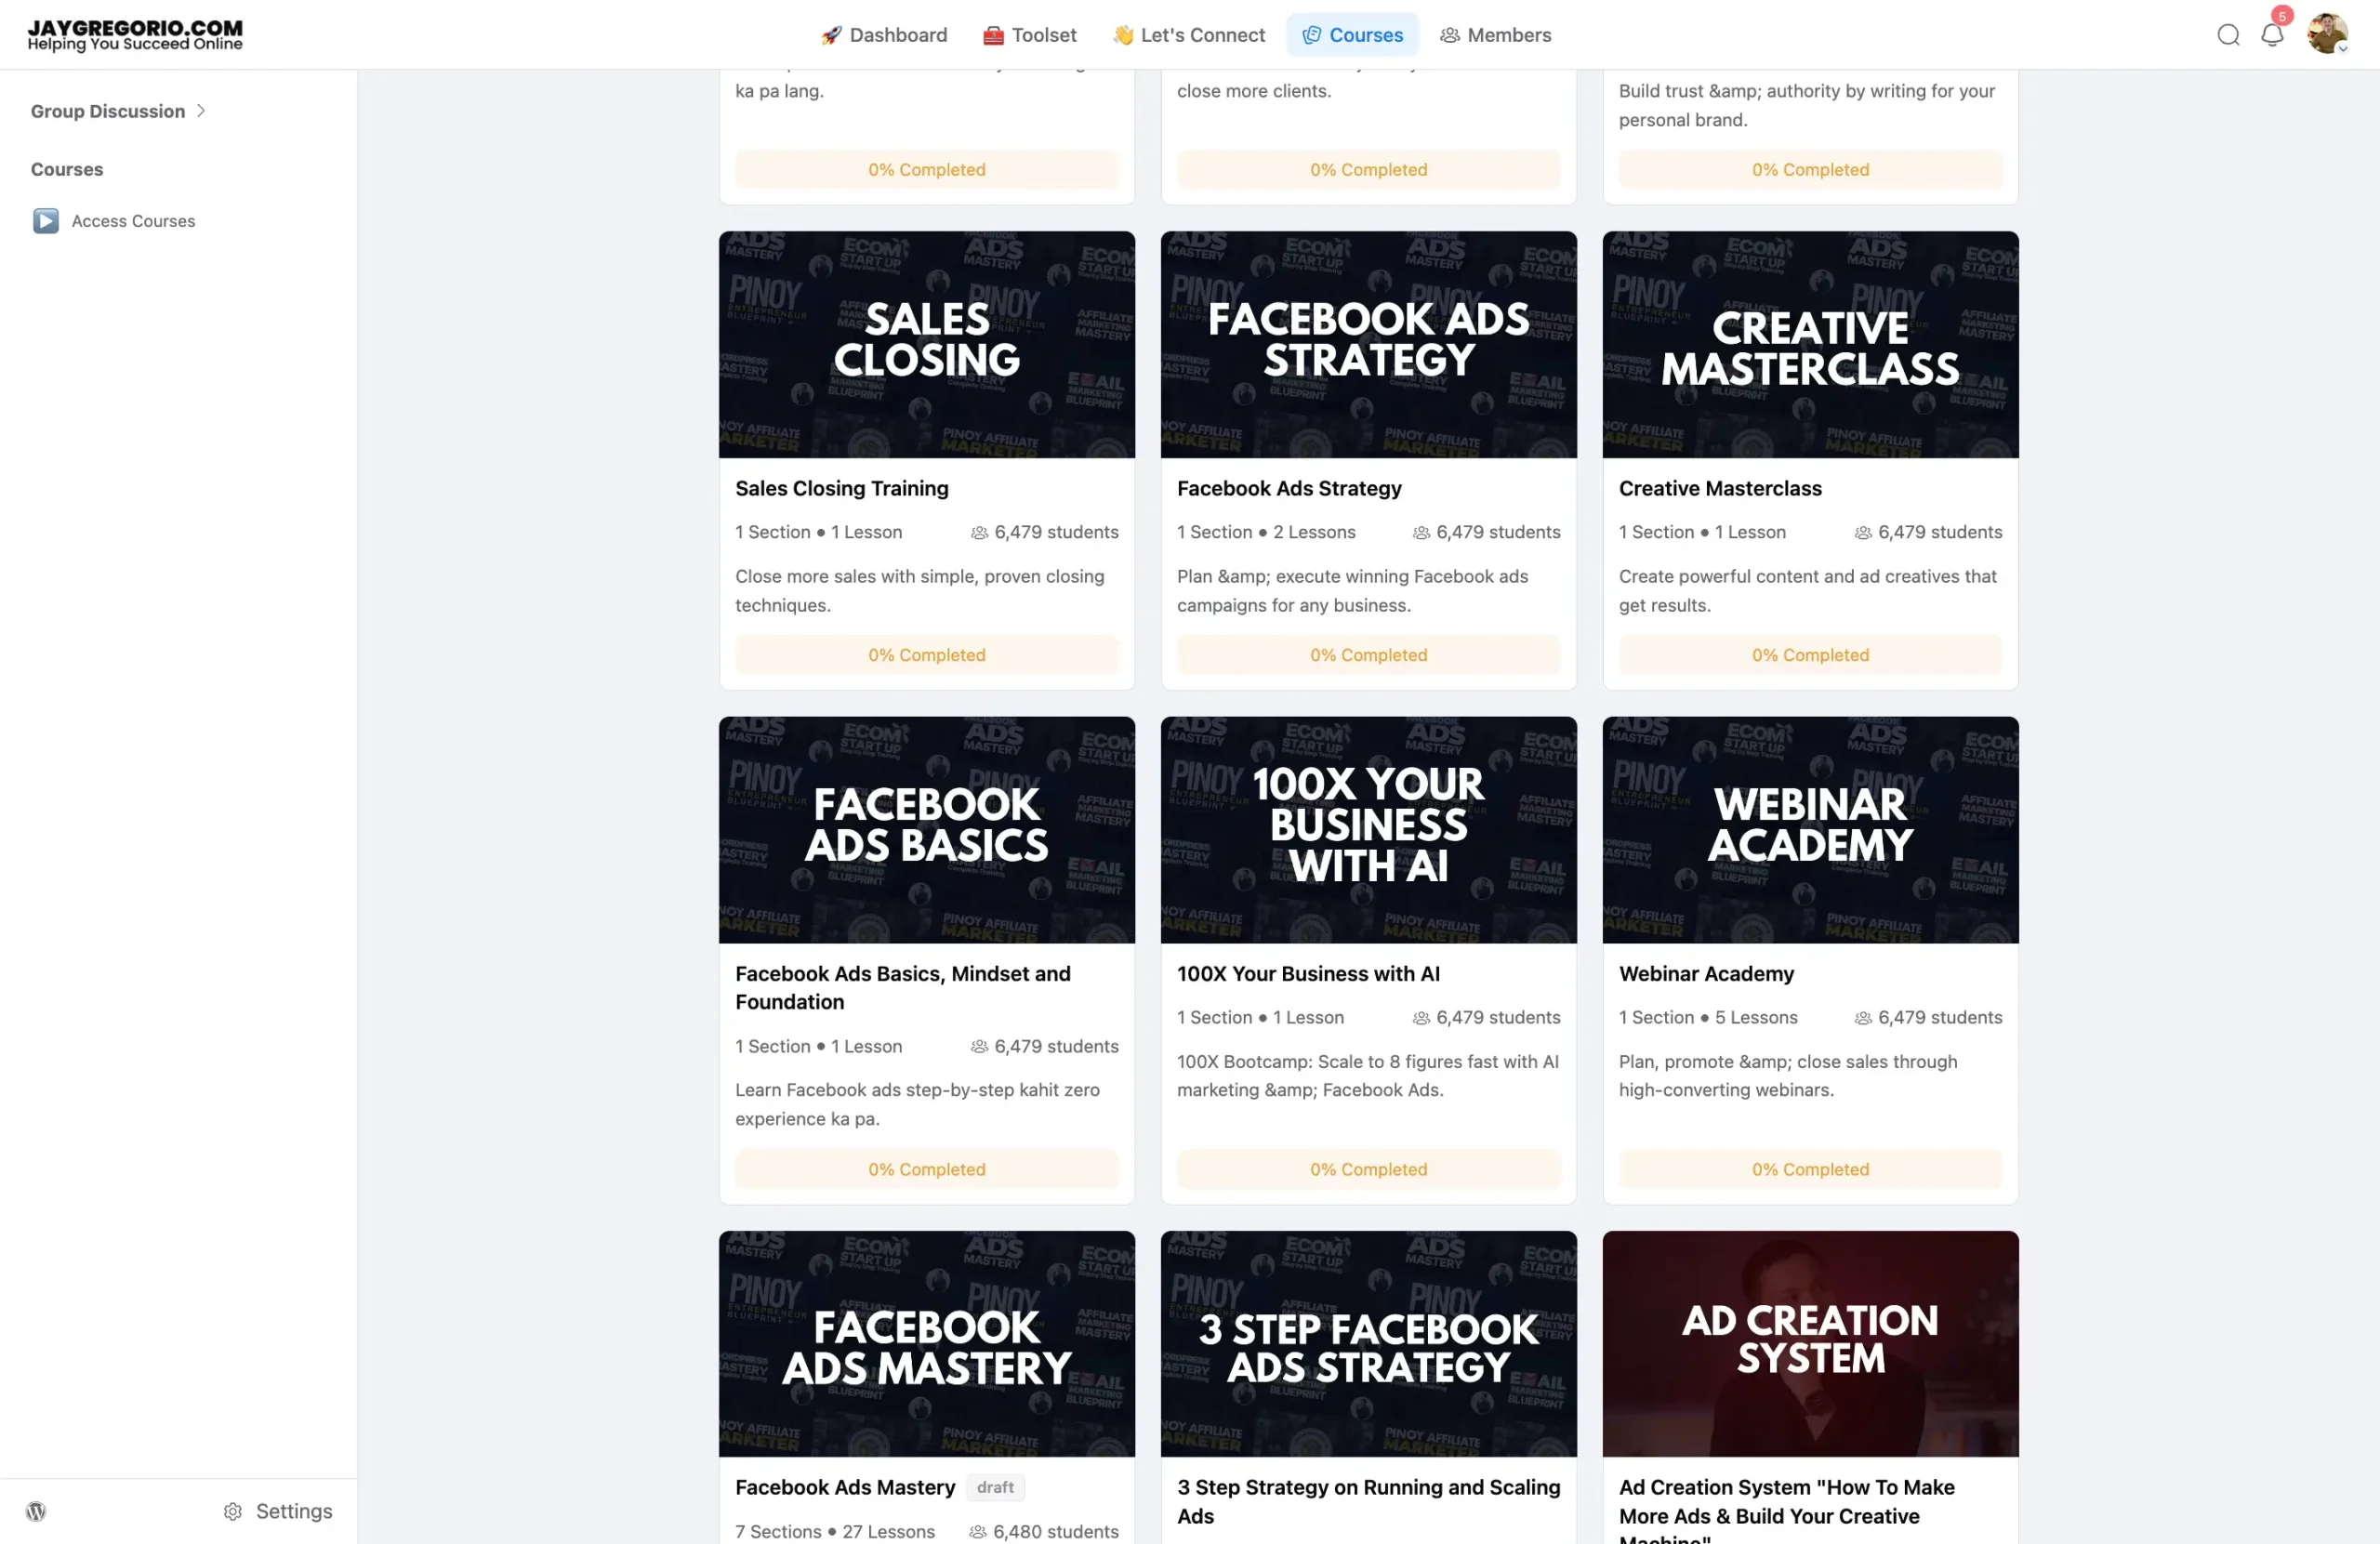Click the Courses tab icon
2380x1544 pixels.
(x=1311, y=35)
